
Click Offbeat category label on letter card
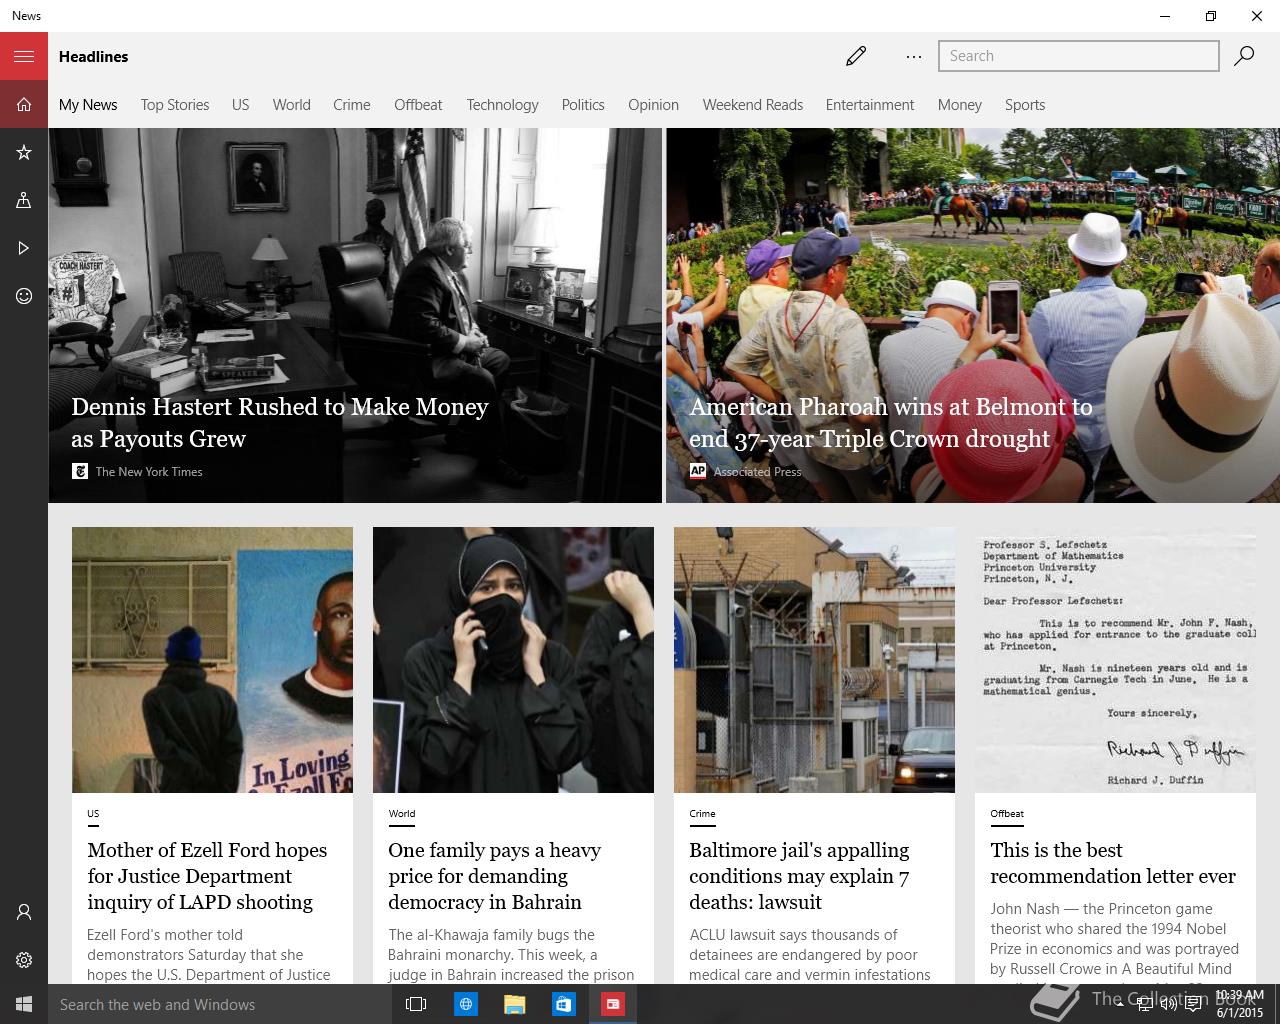click(x=1007, y=814)
